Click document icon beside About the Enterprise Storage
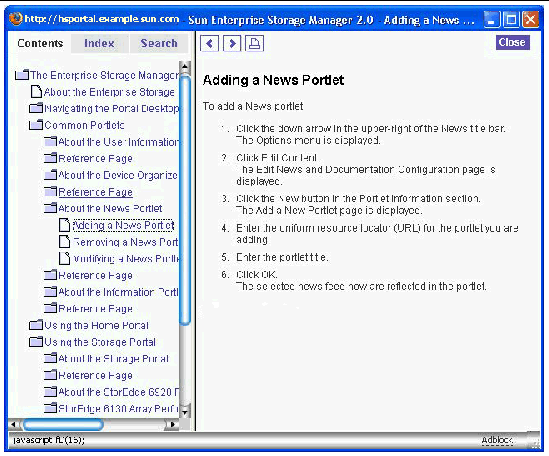 pos(36,92)
